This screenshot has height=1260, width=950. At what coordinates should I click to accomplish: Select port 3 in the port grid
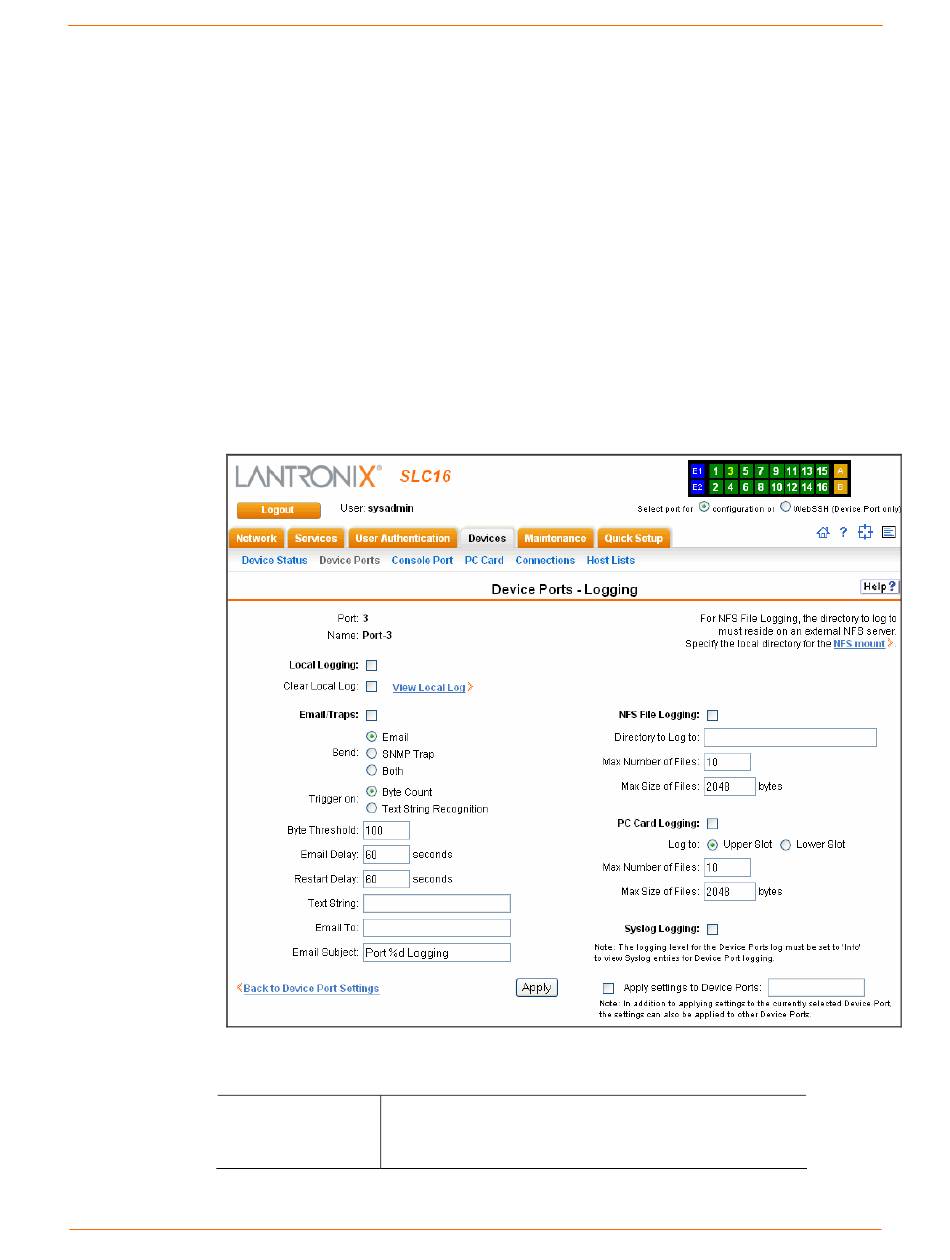731,471
